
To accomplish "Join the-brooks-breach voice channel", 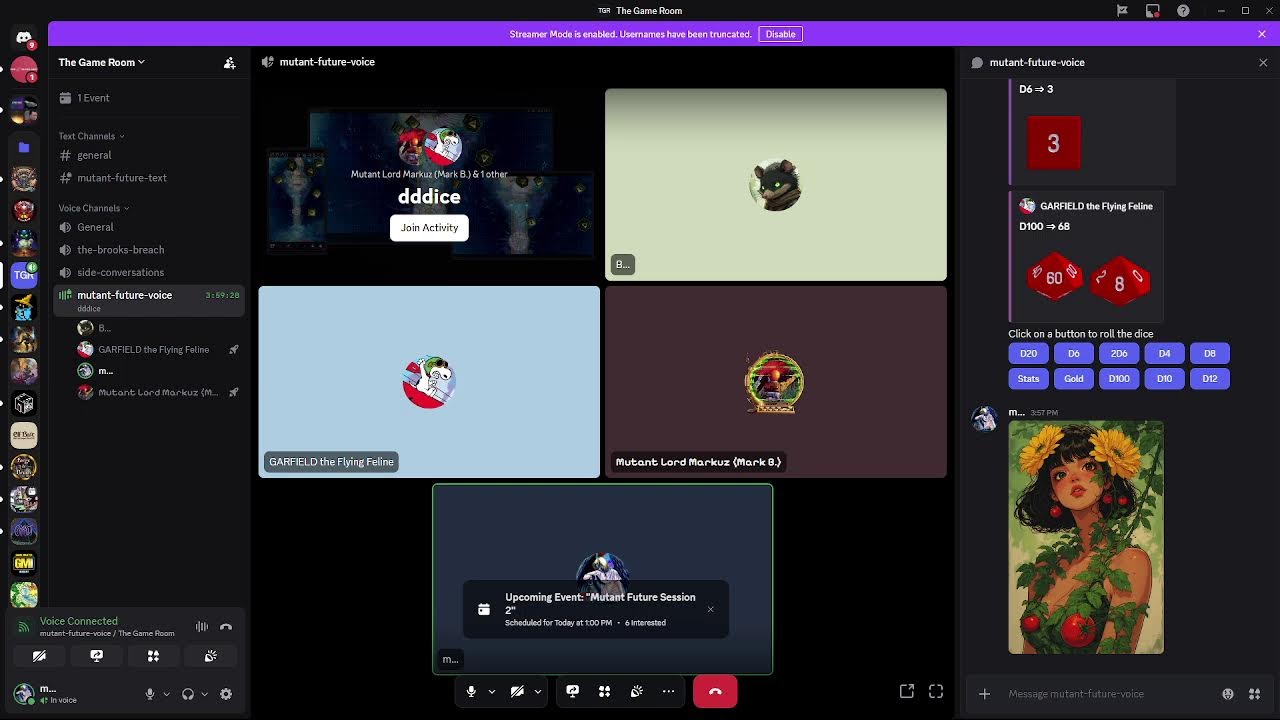I will [x=150, y=250].
